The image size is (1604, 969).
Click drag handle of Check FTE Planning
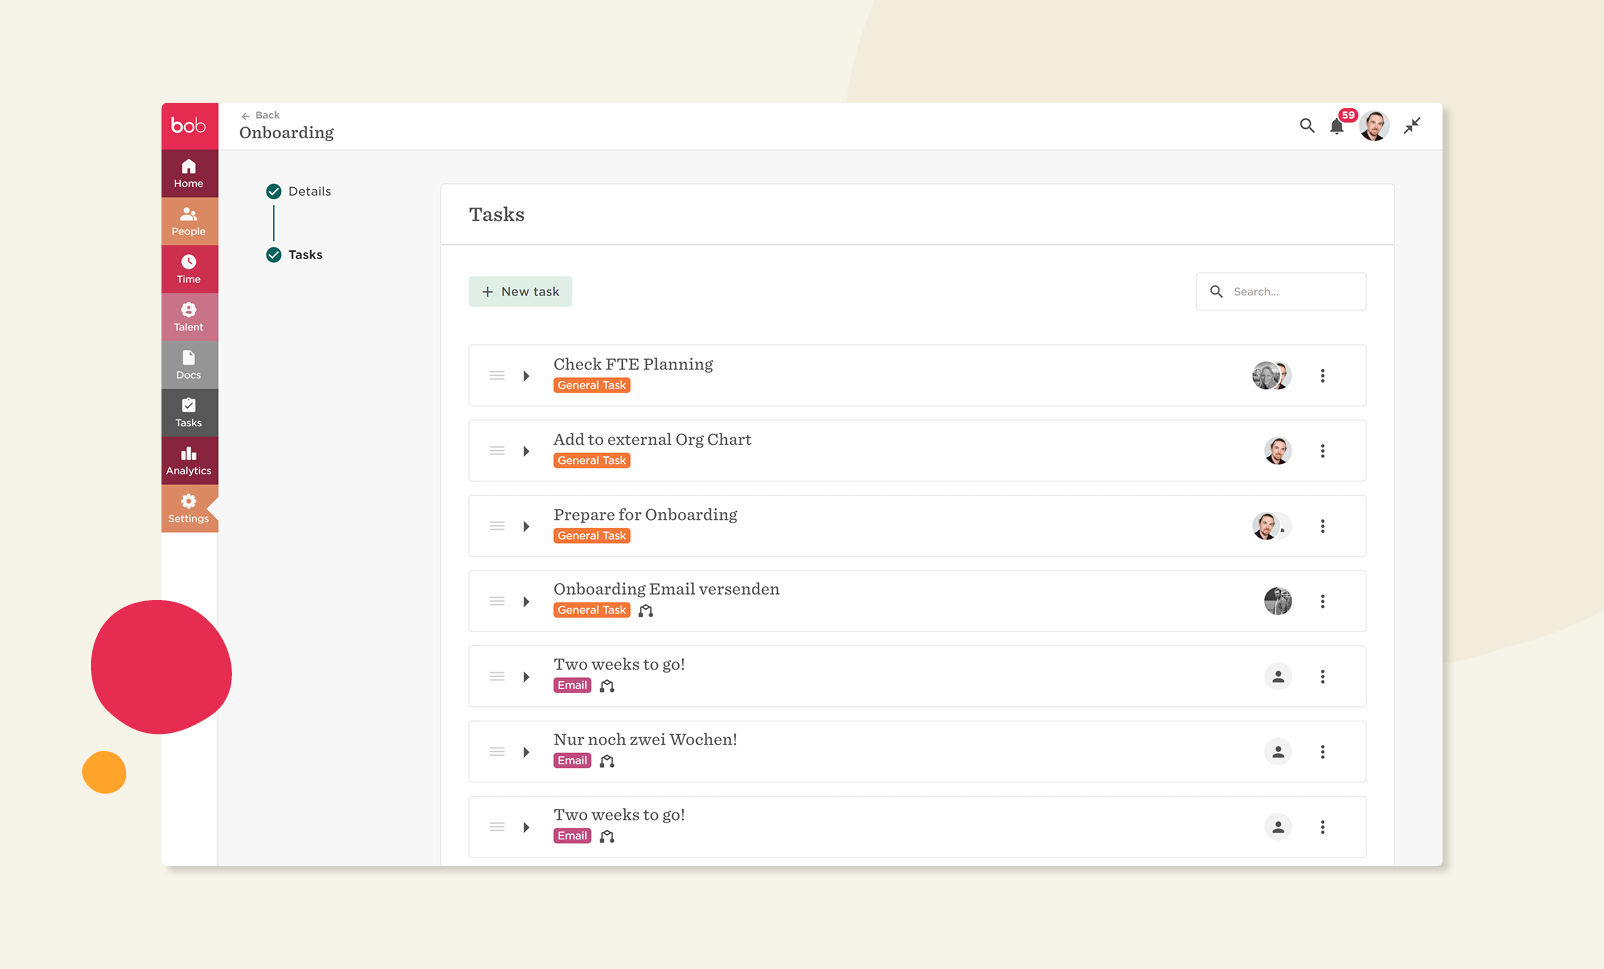click(497, 376)
